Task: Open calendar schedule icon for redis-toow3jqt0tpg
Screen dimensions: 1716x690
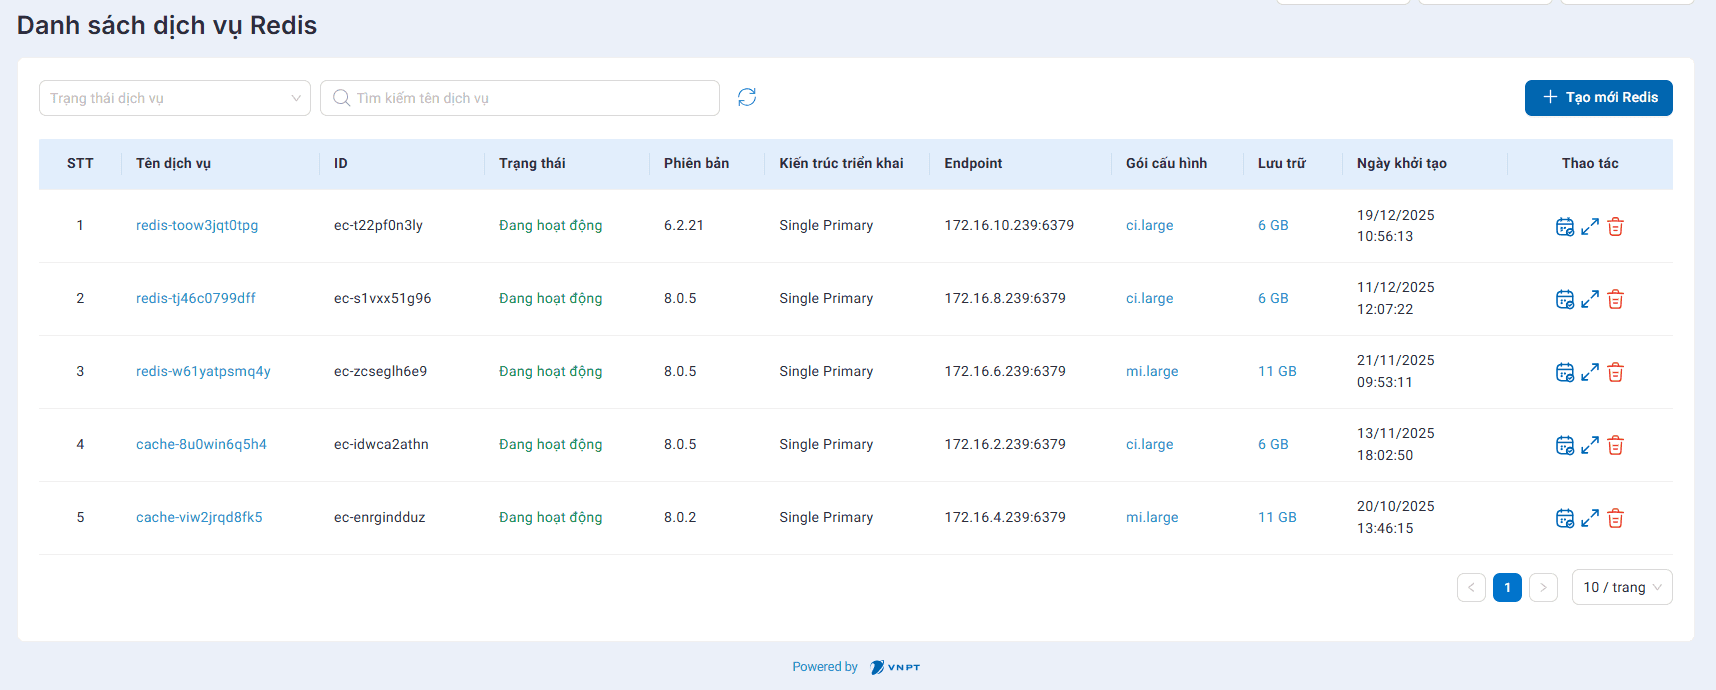Action: (x=1565, y=227)
